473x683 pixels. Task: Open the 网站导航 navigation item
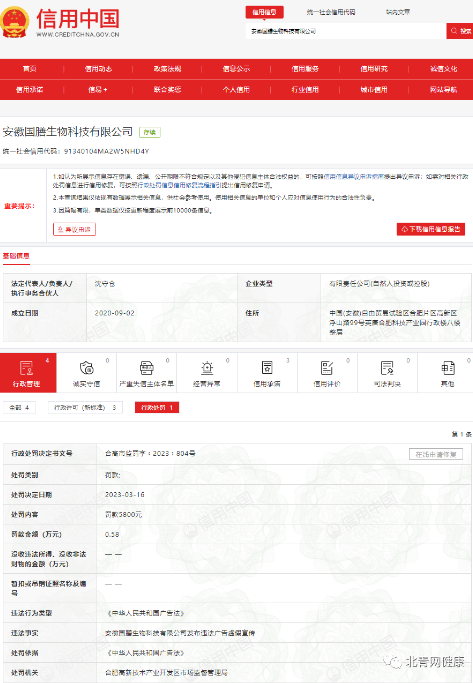pyautogui.click(x=443, y=90)
